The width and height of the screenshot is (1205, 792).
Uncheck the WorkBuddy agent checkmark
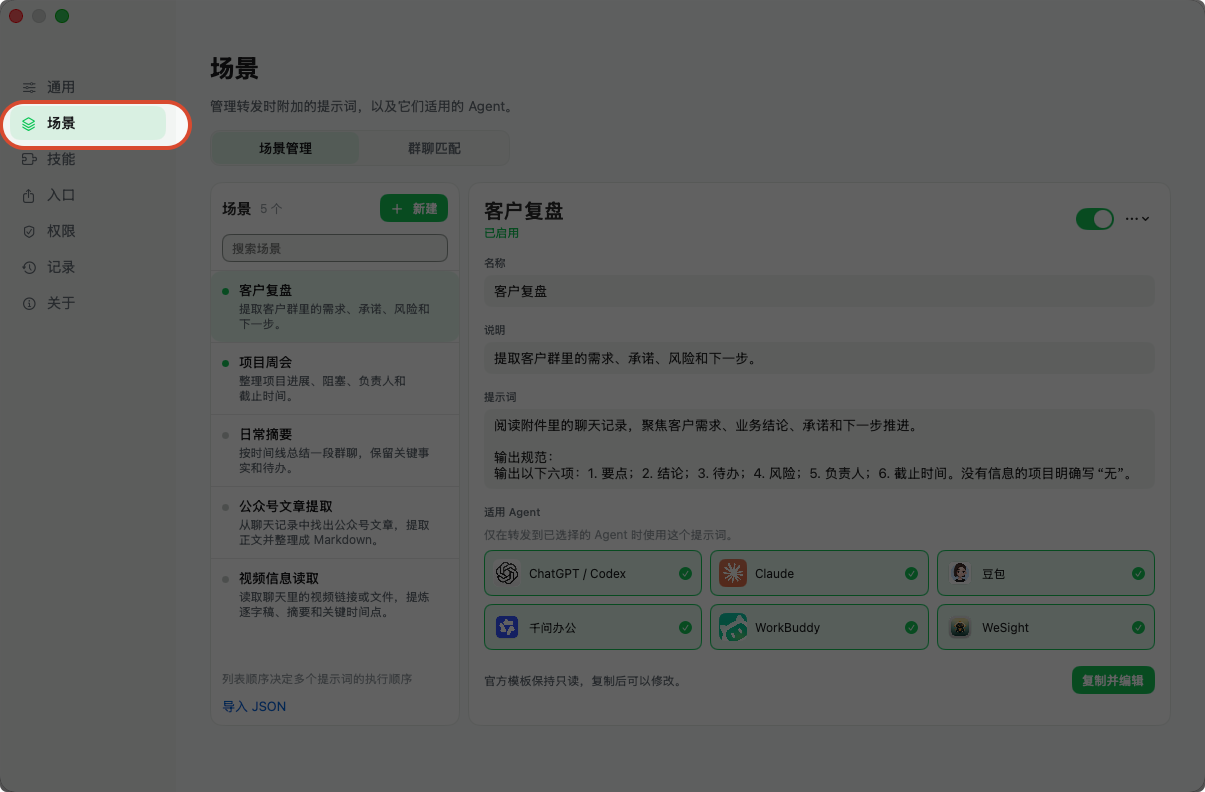tap(911, 628)
